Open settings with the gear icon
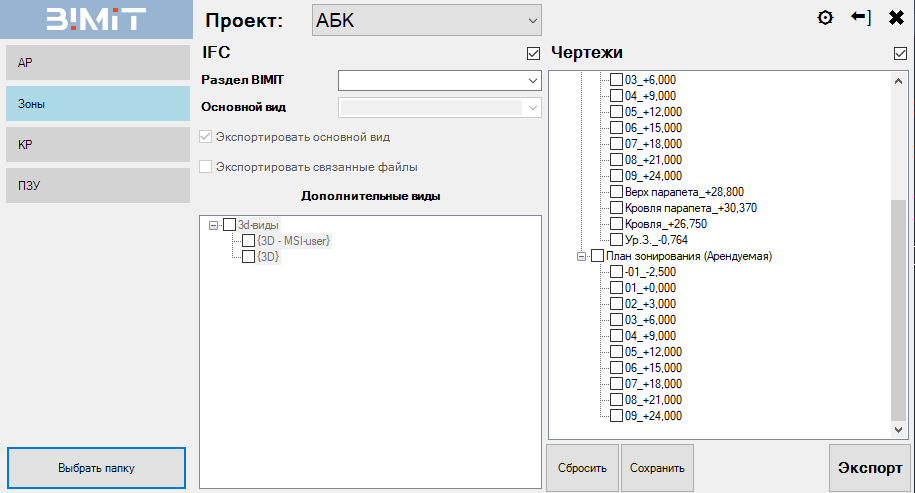This screenshot has height=493, width=915. (825, 18)
